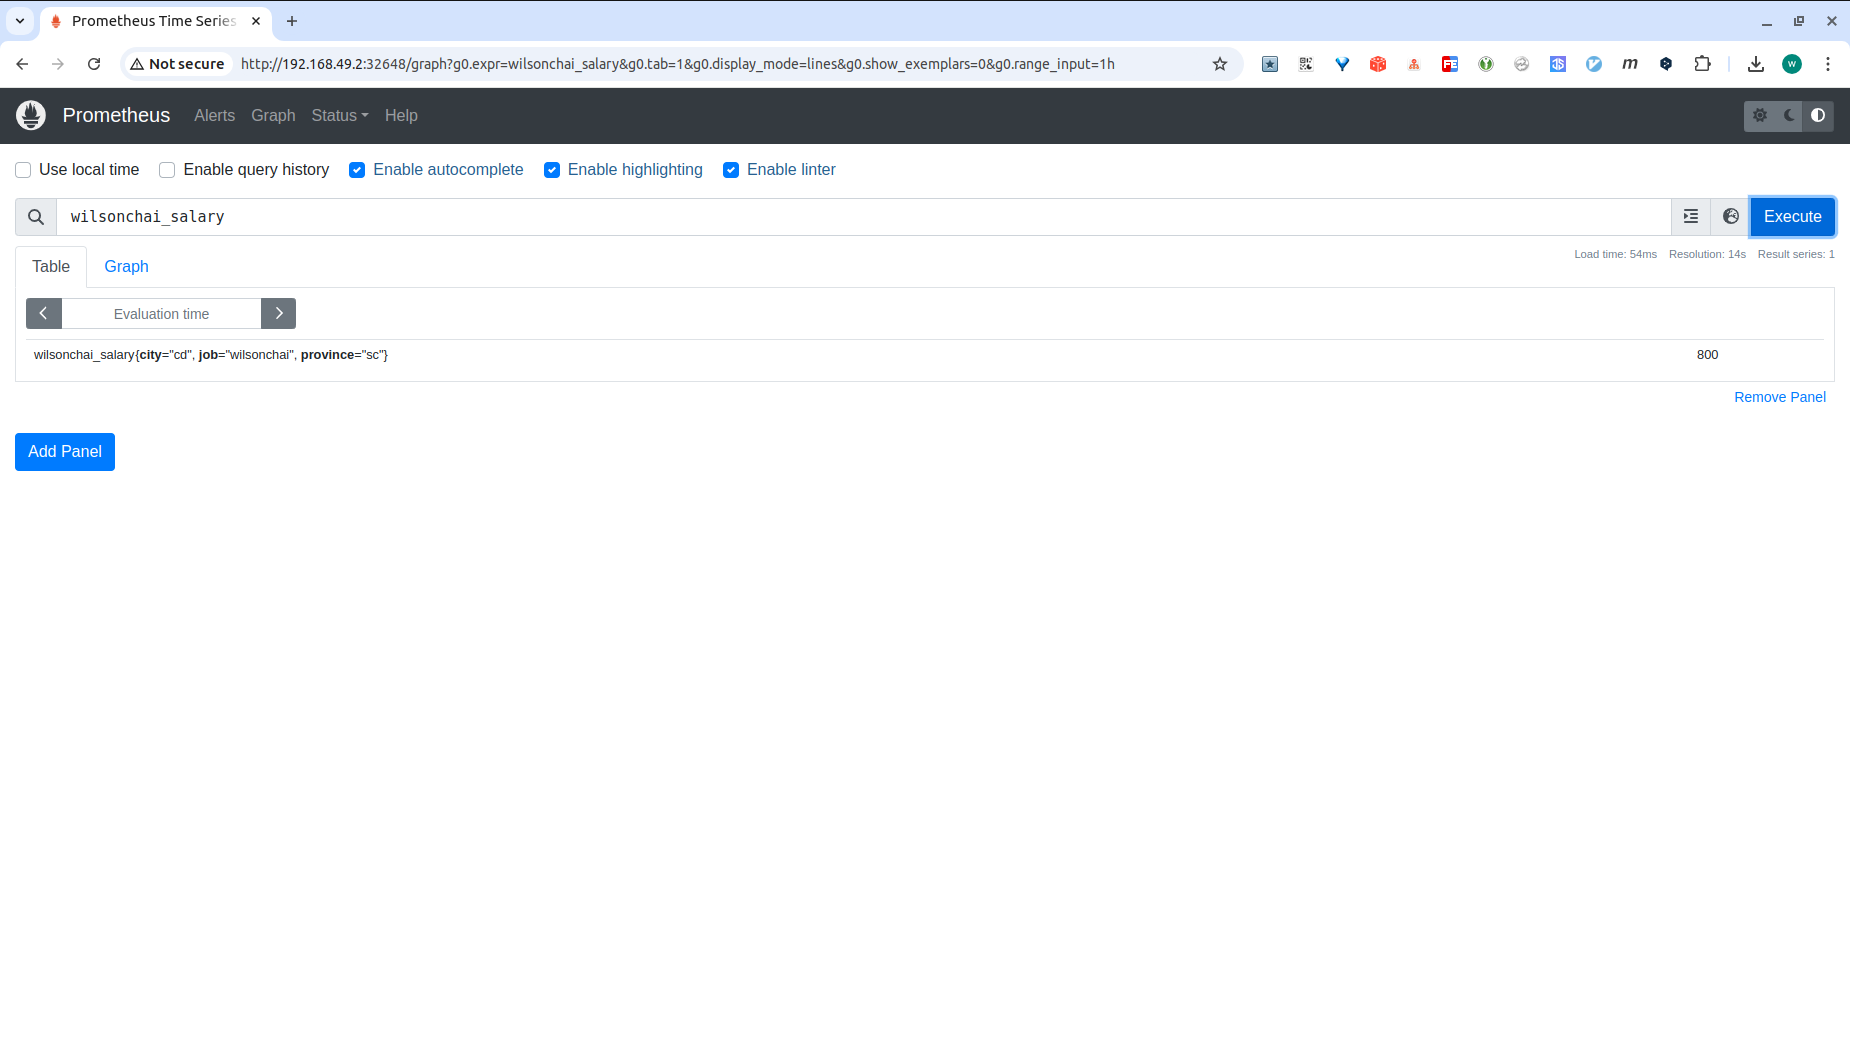Click the Prometheus brand title

pyautogui.click(x=116, y=116)
